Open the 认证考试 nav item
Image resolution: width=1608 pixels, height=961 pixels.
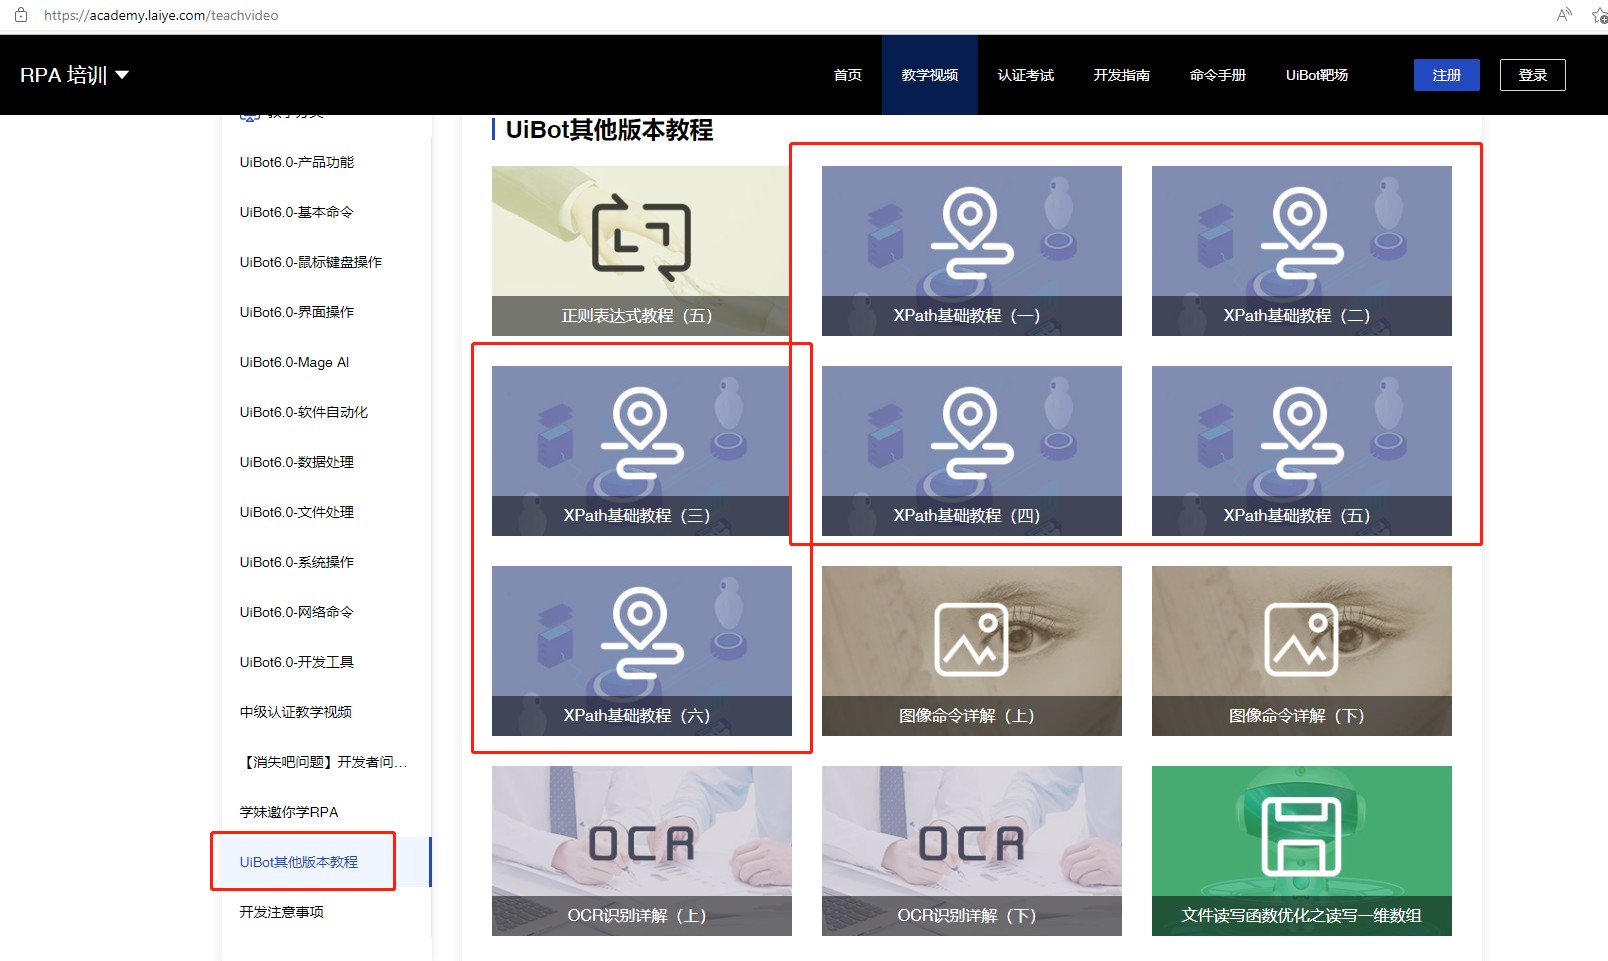[x=1025, y=75]
